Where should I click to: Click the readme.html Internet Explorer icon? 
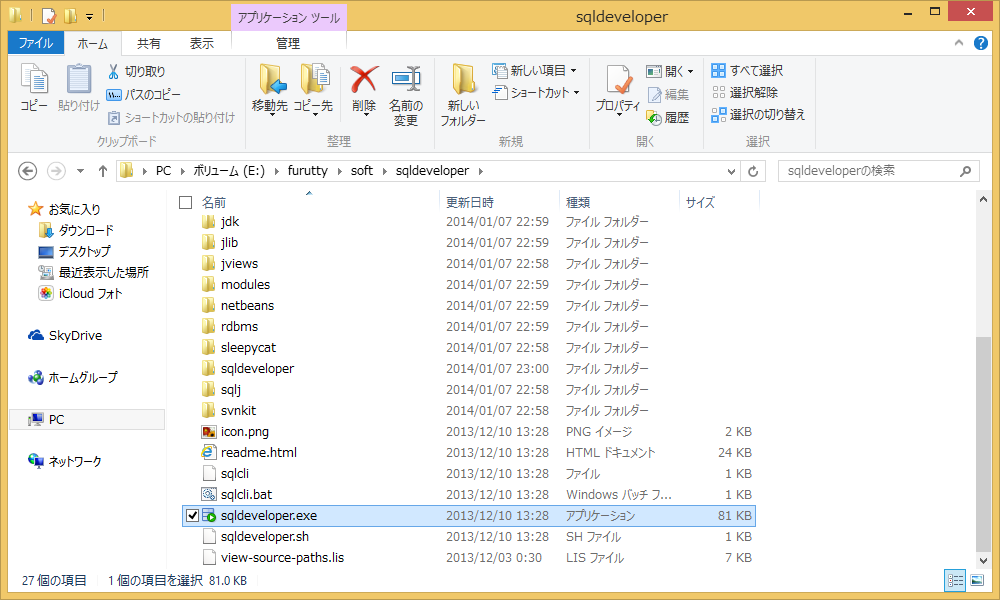[209, 452]
